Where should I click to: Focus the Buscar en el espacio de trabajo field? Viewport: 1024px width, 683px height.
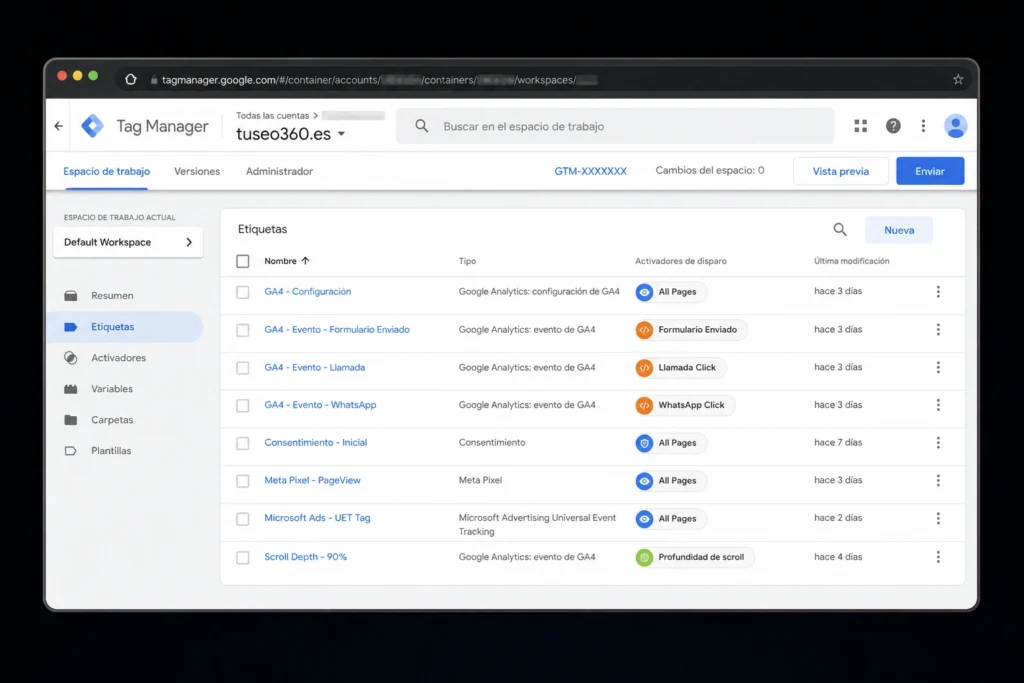(615, 126)
